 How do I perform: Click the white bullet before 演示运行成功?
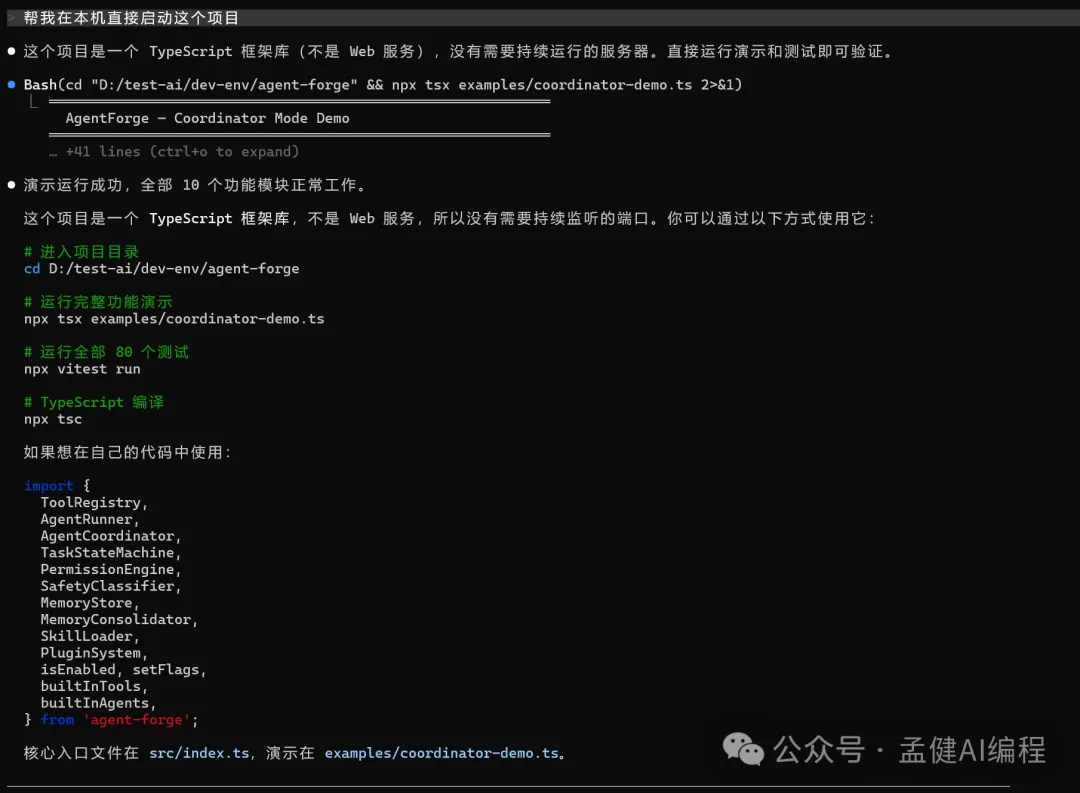11,185
